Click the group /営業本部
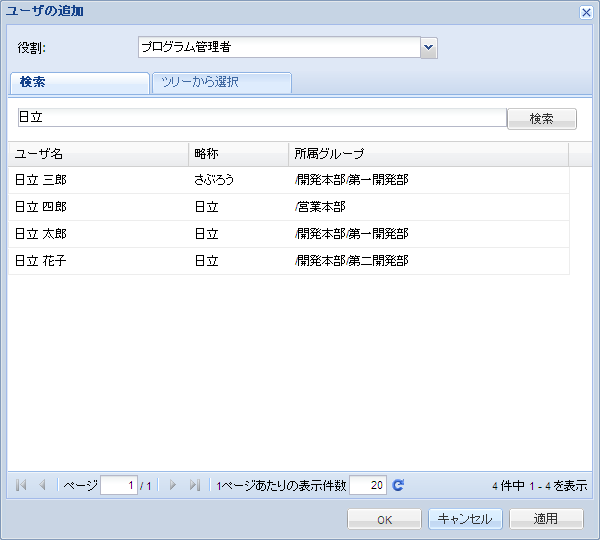 [x=320, y=207]
